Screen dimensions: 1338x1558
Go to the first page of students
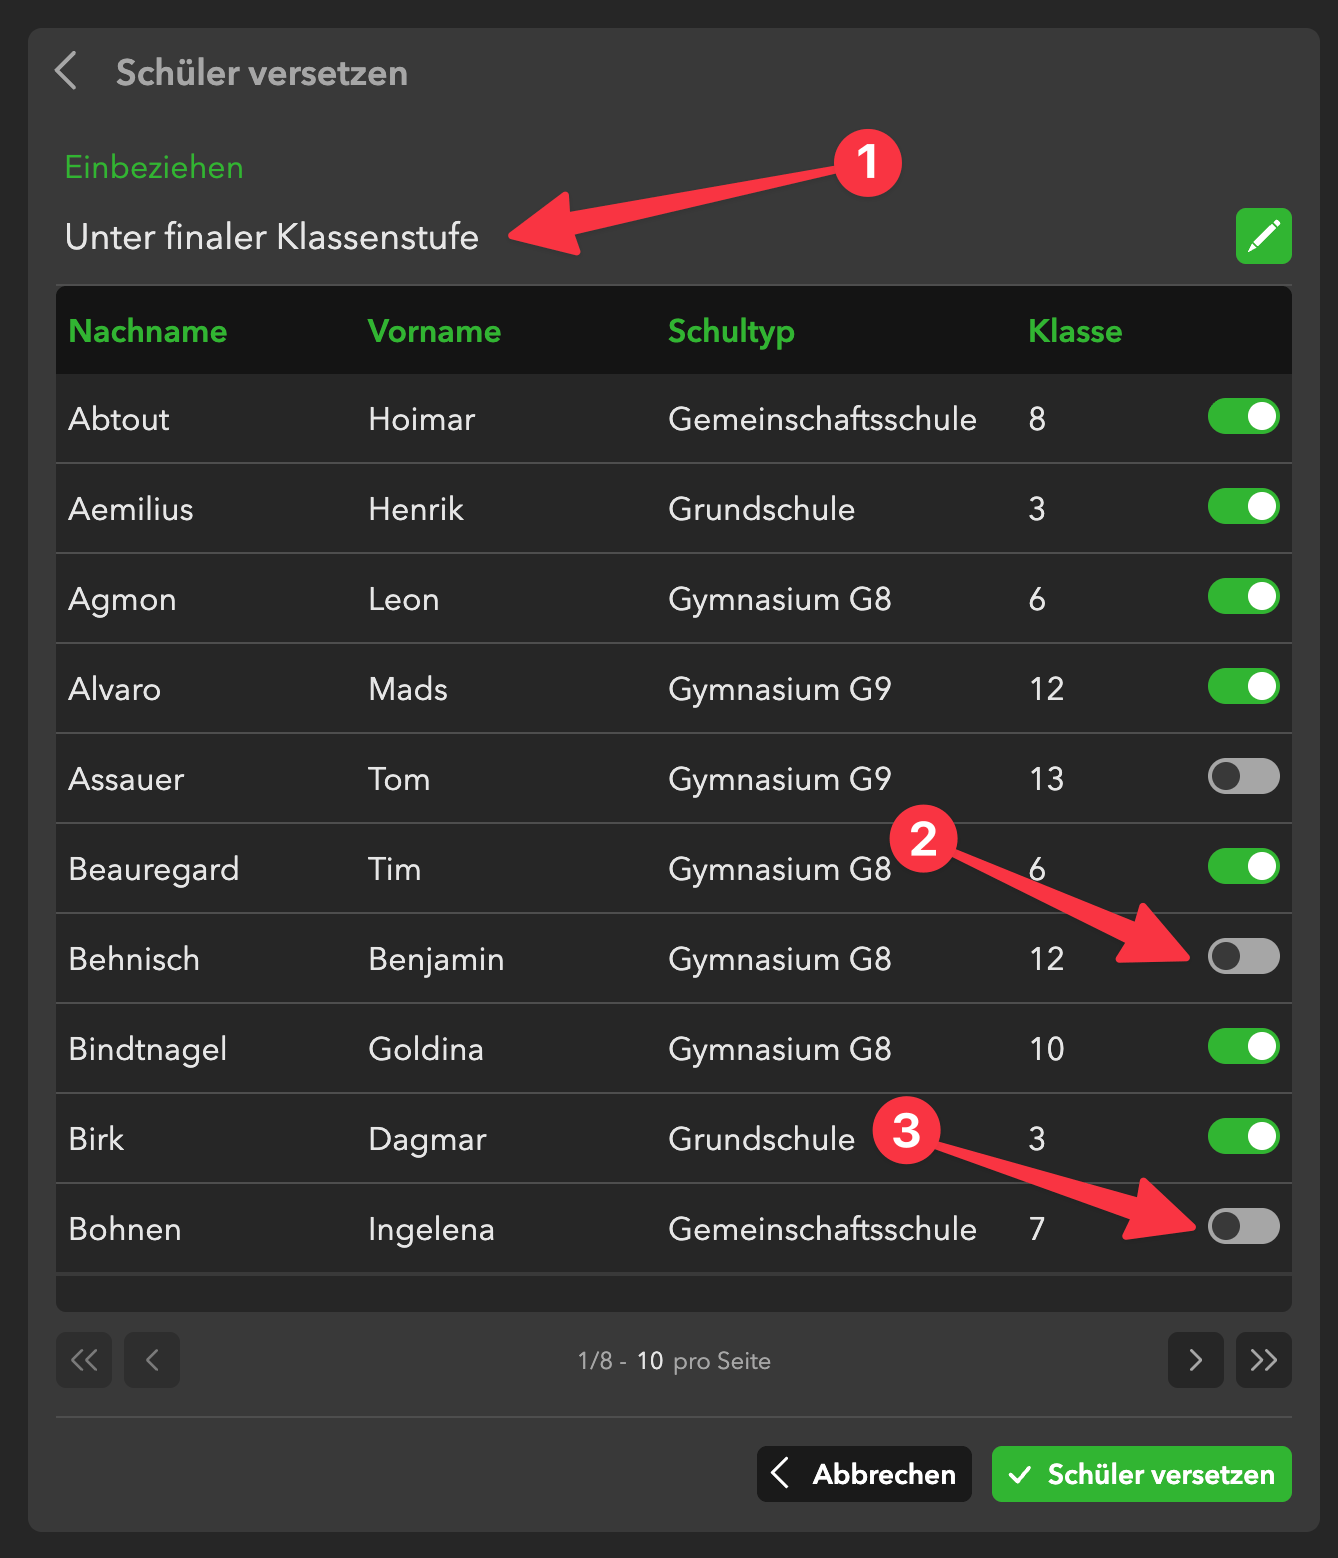point(84,1360)
